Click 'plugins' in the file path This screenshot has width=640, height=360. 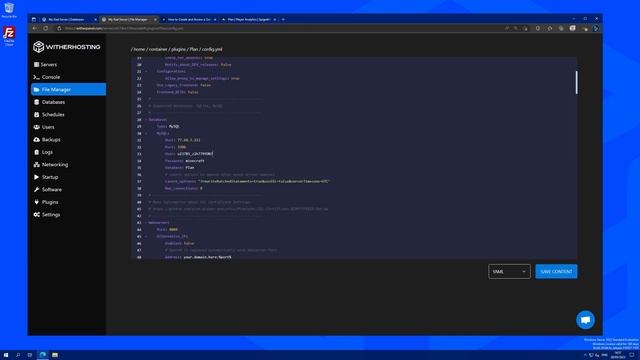tap(178, 49)
